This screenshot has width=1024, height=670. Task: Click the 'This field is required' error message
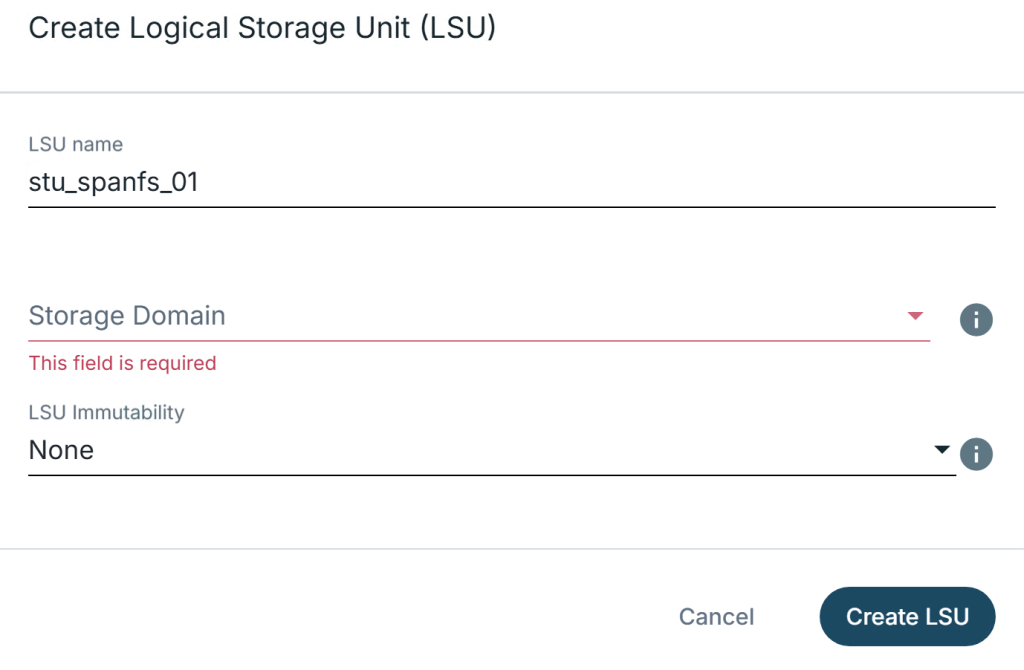tap(123, 363)
